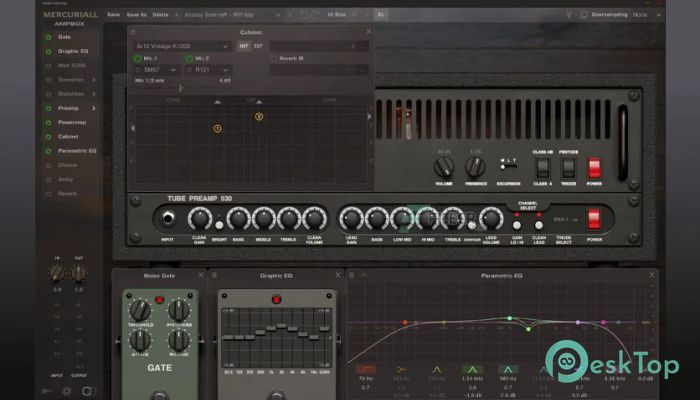
Task: Click the Gain Lo/Hi channel button
Action: [517, 225]
